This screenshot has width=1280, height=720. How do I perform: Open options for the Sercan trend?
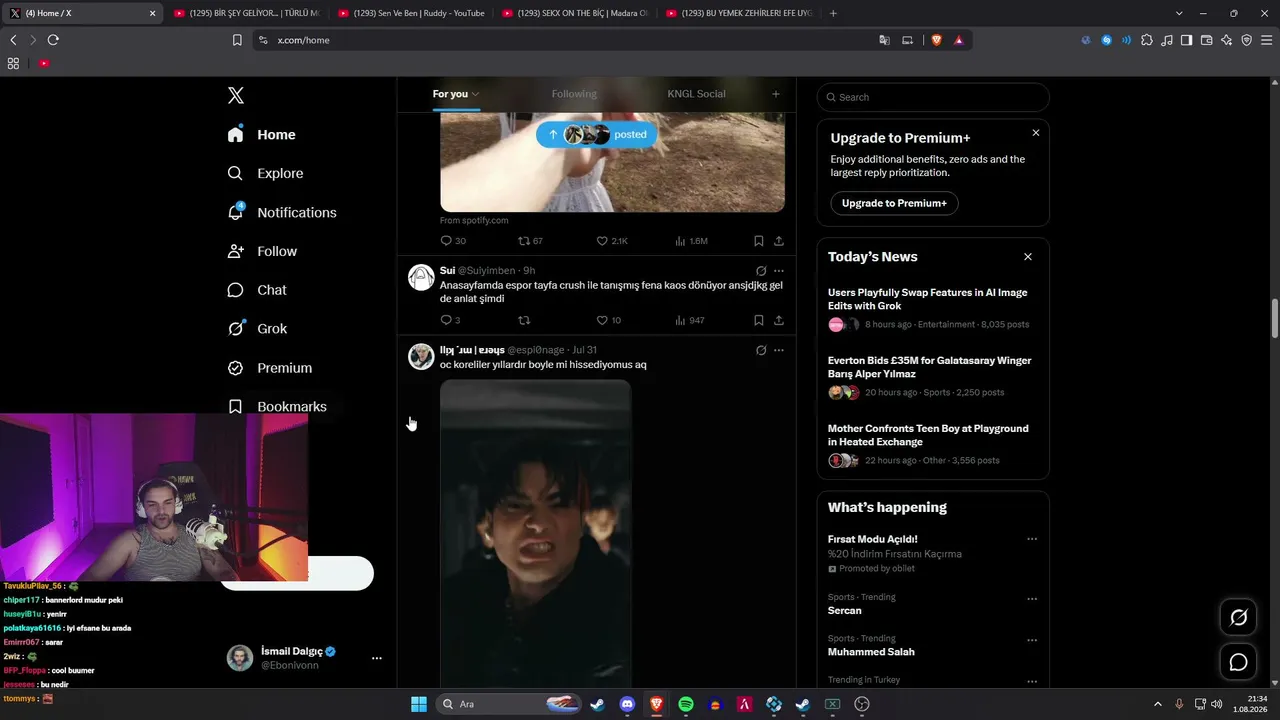click(x=1032, y=599)
